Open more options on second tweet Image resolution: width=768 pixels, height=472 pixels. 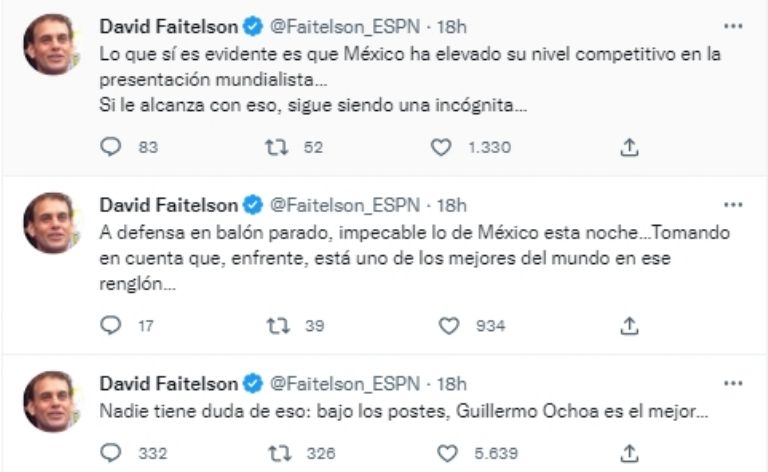click(x=733, y=205)
